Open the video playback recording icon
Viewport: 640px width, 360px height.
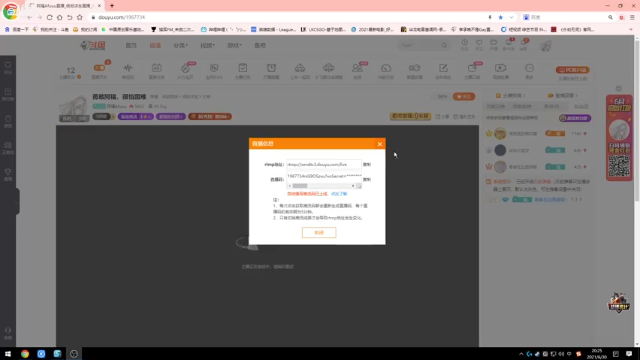pos(500,68)
